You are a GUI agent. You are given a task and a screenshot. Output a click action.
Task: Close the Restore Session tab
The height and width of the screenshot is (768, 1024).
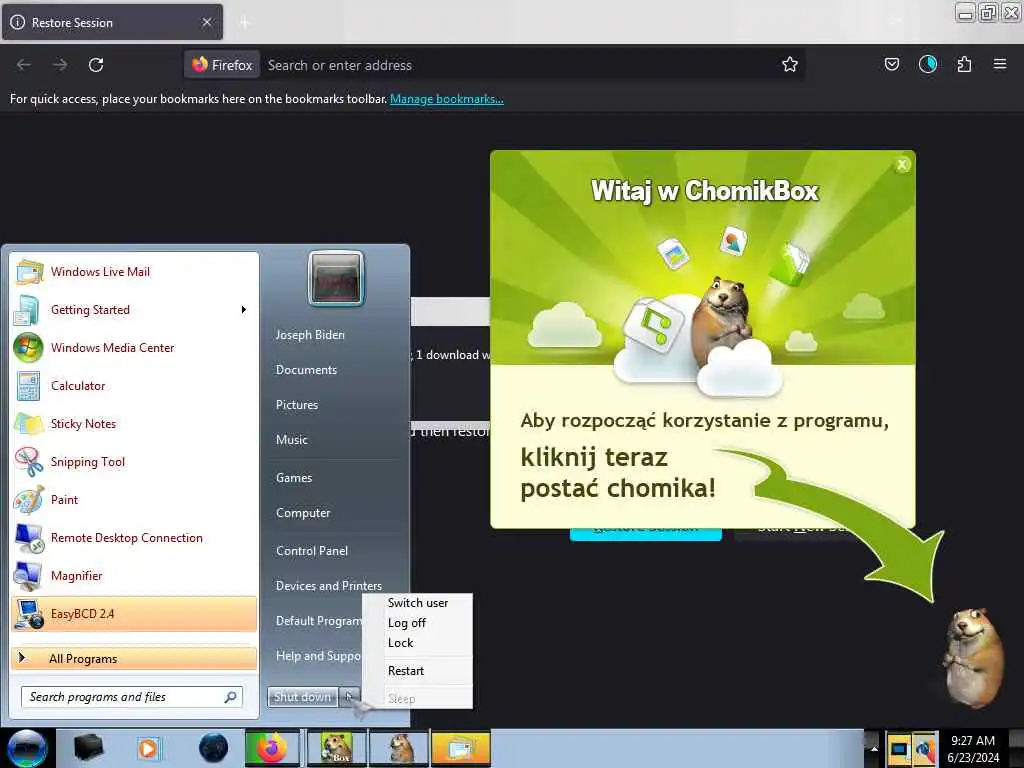[x=207, y=22]
